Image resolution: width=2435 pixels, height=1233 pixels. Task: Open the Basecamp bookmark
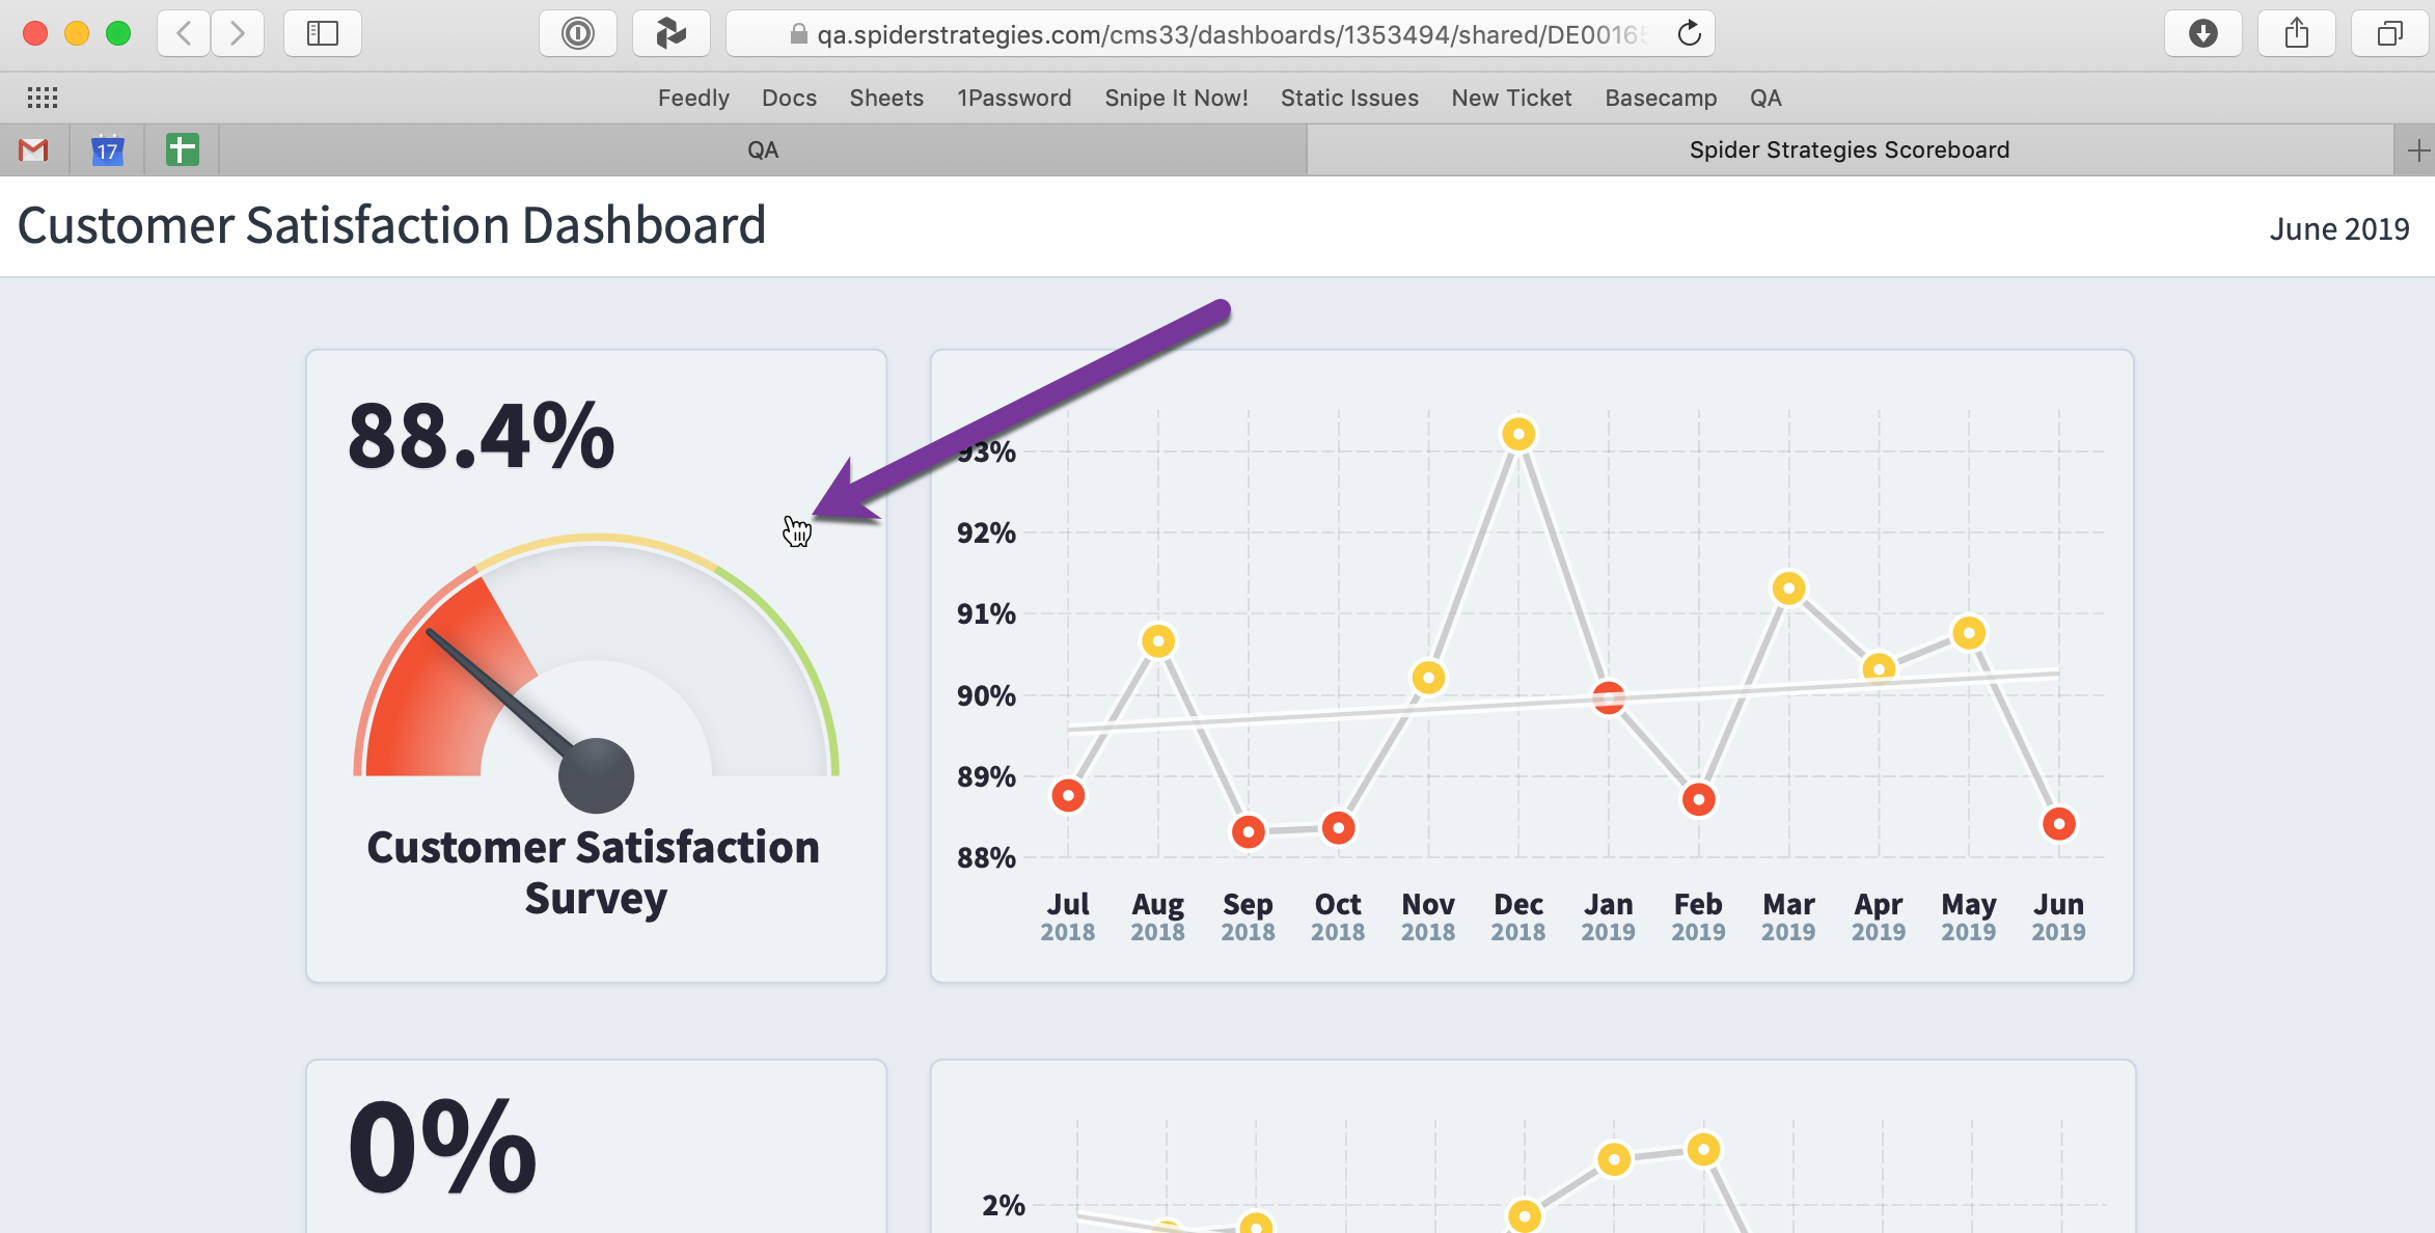pos(1660,98)
